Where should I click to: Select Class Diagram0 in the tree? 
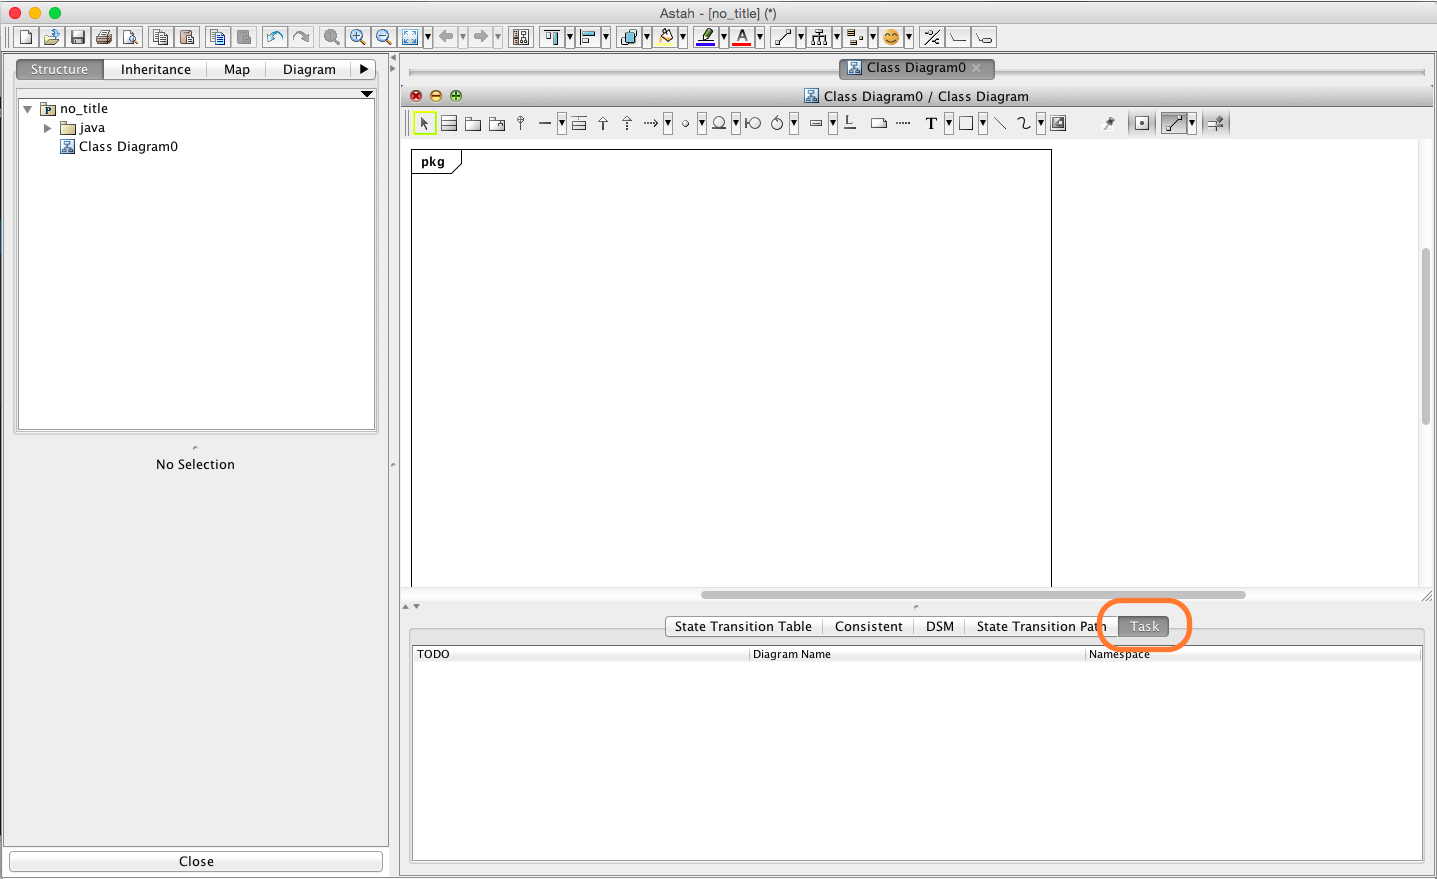pyautogui.click(x=127, y=146)
